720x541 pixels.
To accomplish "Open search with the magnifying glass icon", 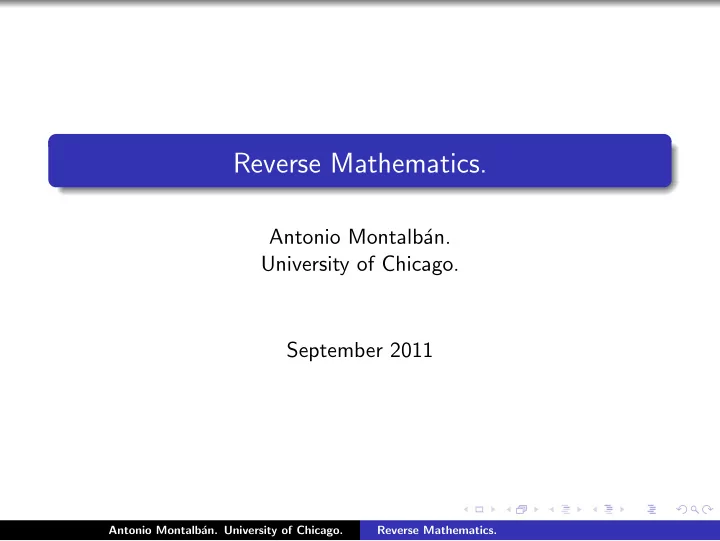I will 695,509.
